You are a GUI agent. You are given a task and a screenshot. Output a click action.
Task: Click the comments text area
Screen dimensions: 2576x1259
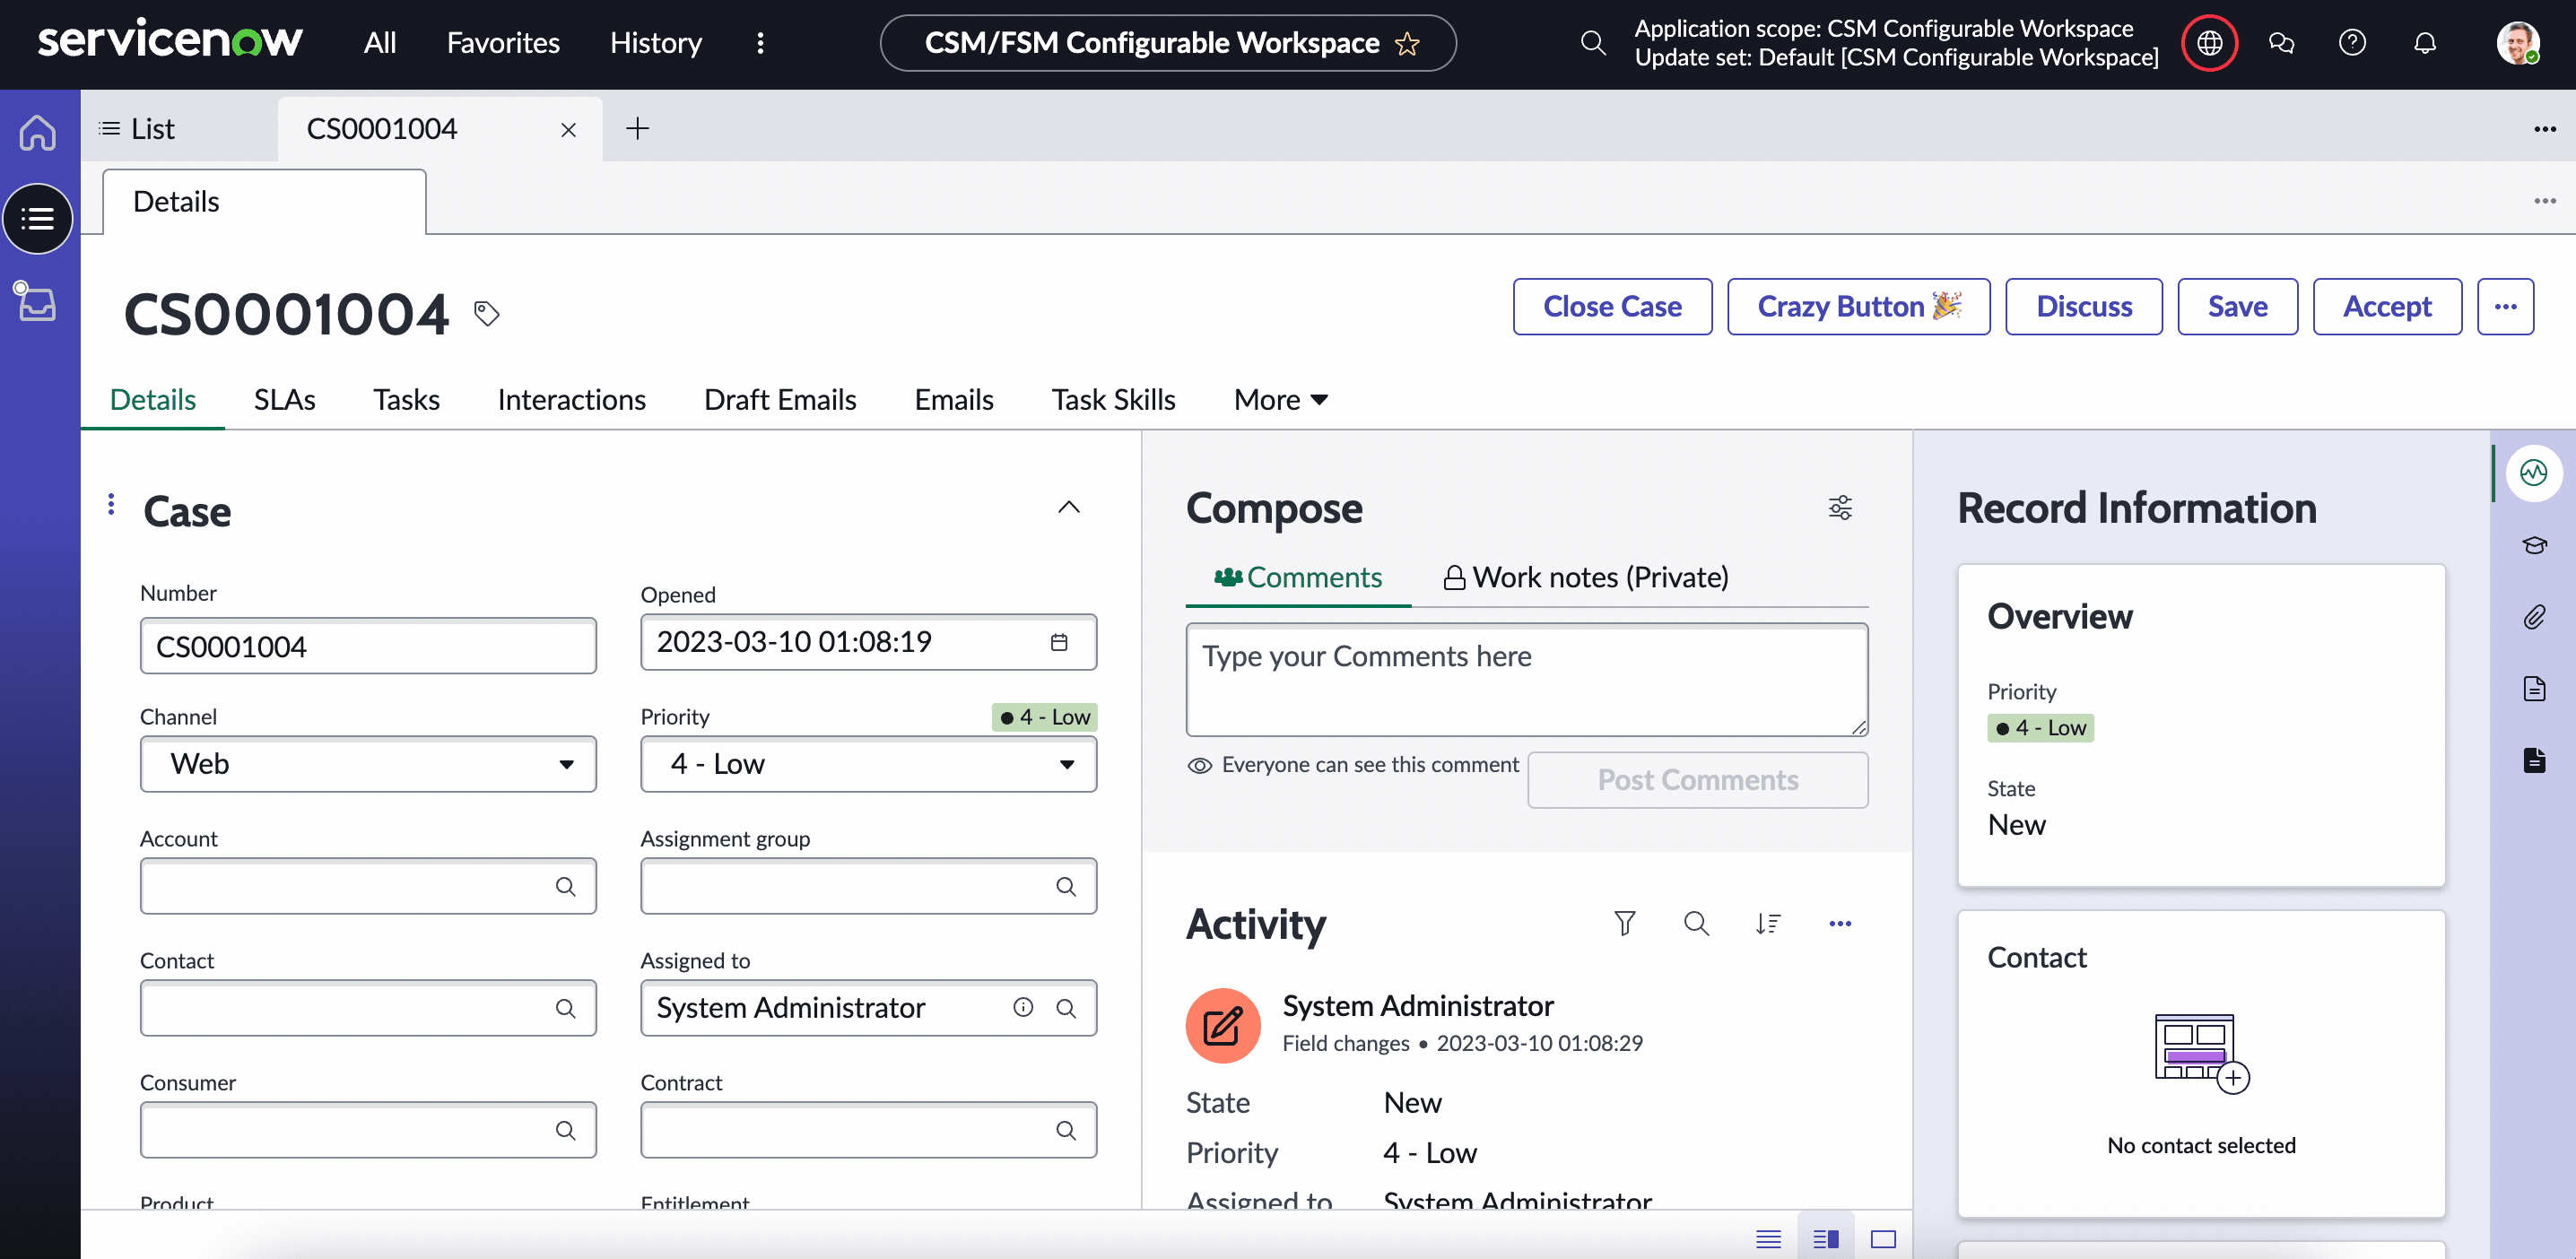[1526, 680]
